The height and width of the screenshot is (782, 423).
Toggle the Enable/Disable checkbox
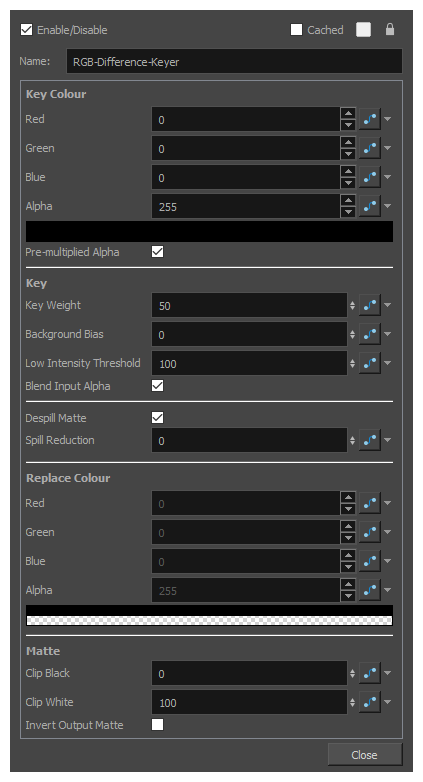[x=26, y=30]
